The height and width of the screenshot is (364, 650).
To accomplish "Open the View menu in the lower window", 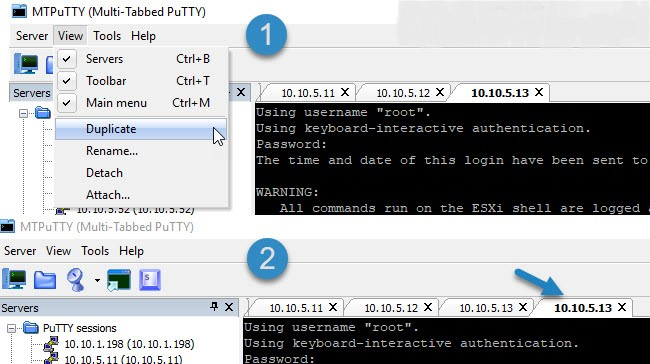I will (58, 251).
